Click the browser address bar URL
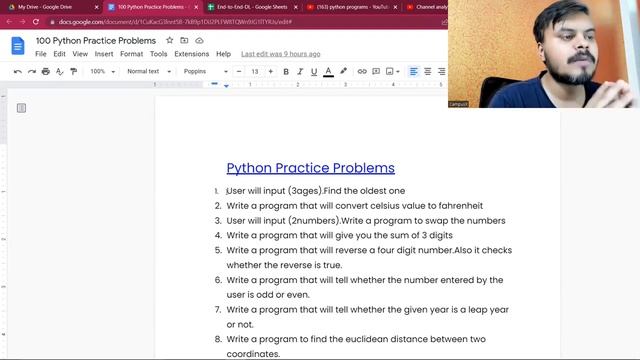 click(x=175, y=22)
